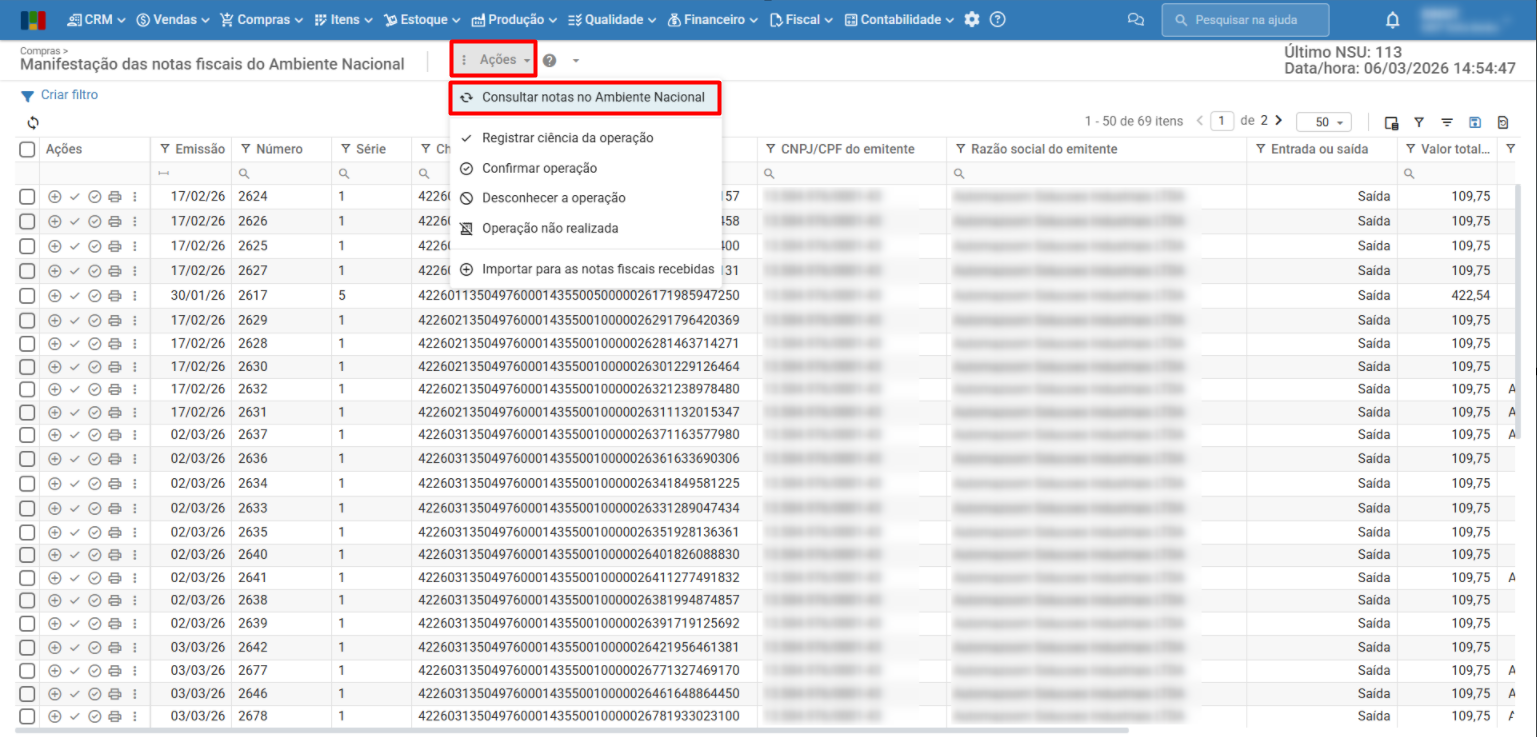The height and width of the screenshot is (737, 1537).
Task: Open the Compras dropdown menu
Action: 262,20
